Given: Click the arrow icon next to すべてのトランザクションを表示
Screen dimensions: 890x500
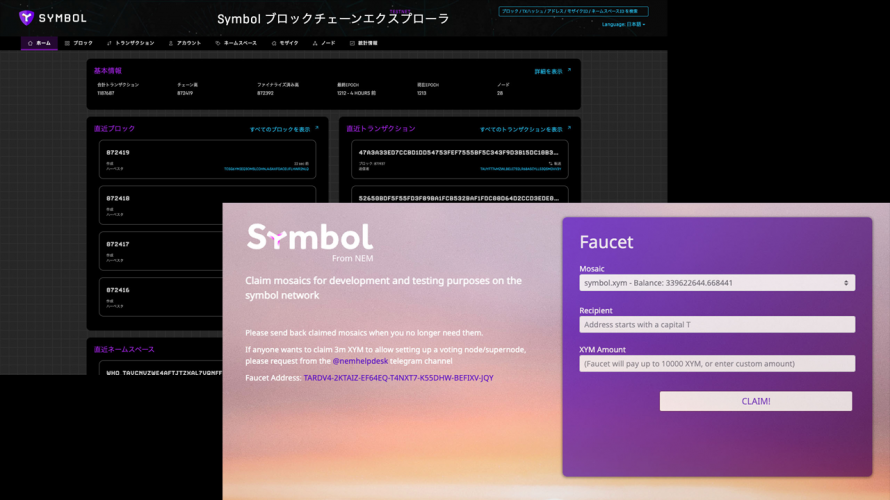Looking at the screenshot, I should pyautogui.click(x=569, y=128).
